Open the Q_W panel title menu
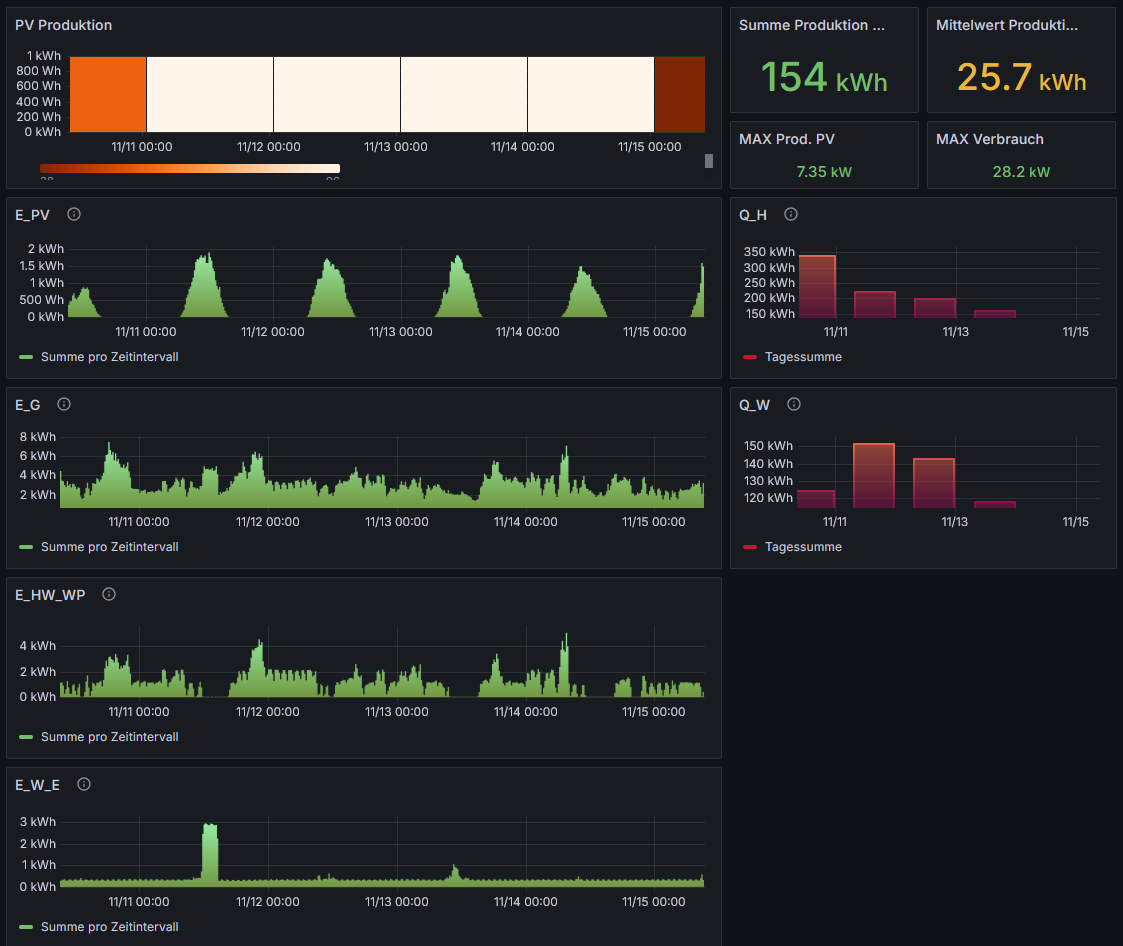The image size is (1123, 946). click(754, 405)
